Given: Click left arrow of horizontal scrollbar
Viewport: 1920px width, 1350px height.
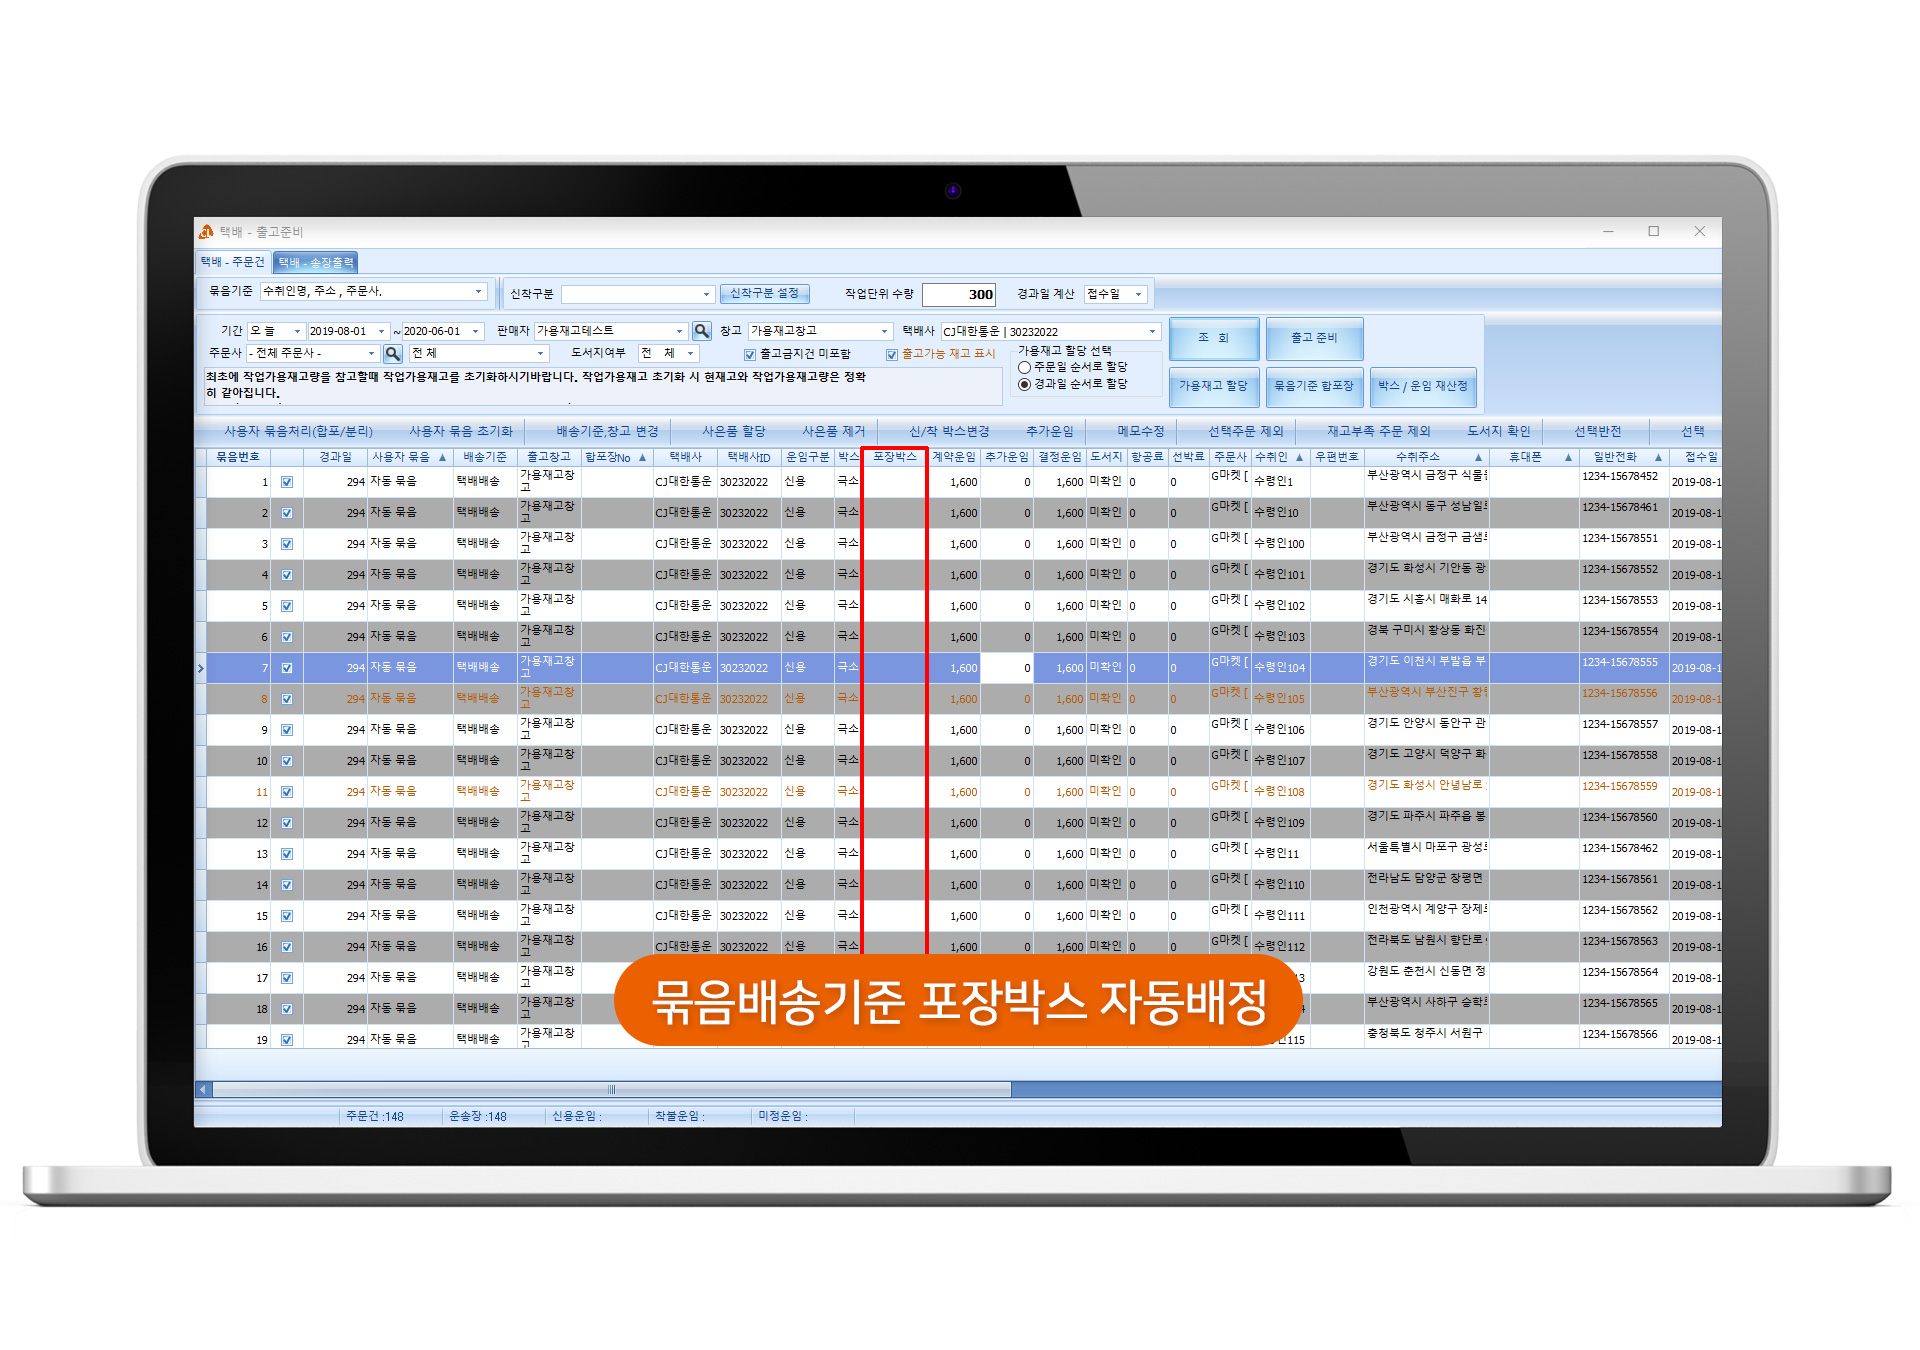Looking at the screenshot, I should click(203, 1089).
